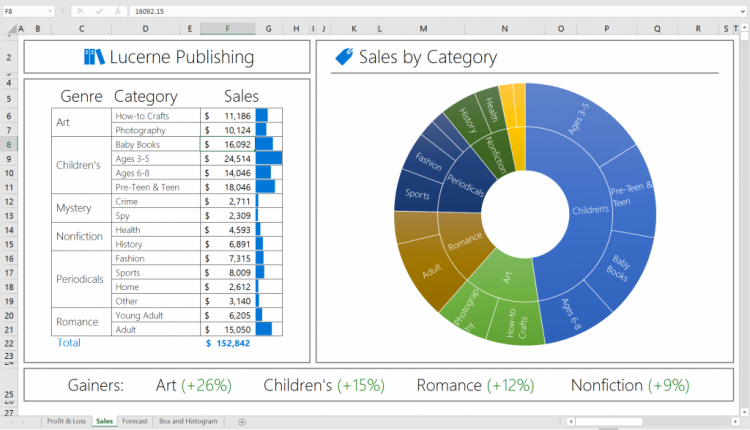
Task: Click the Romance (+12%) gainer text
Action: pos(475,385)
